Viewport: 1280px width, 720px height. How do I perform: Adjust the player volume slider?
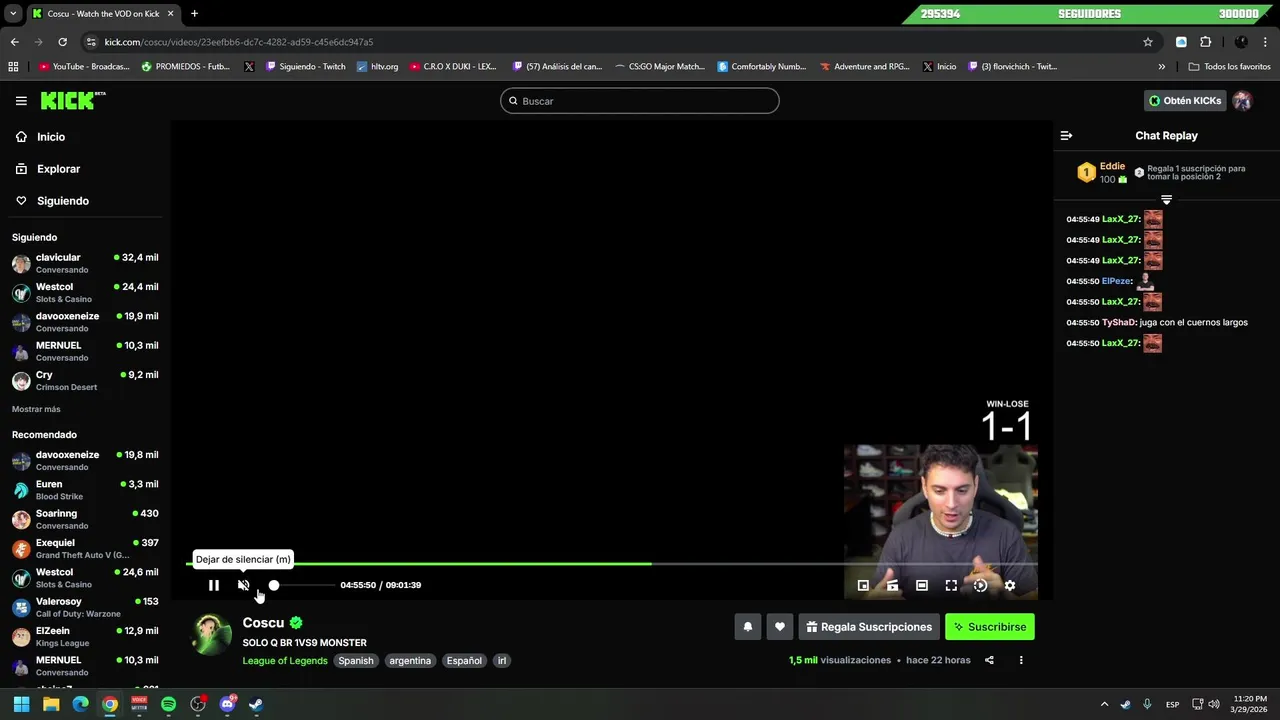pyautogui.click(x=303, y=585)
